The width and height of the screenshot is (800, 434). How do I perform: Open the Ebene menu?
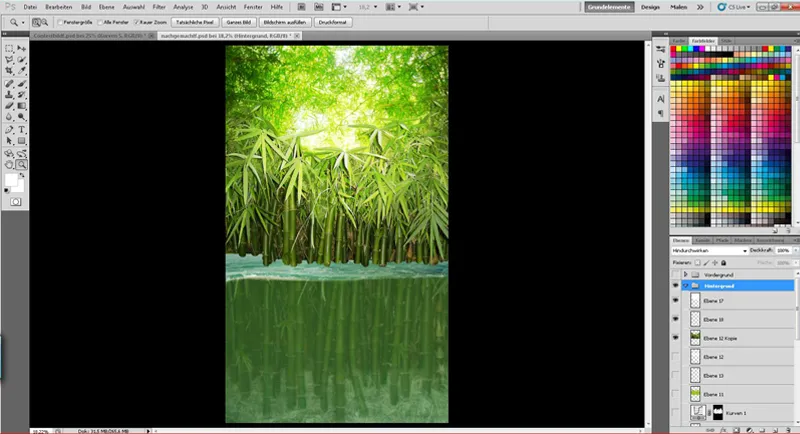point(107,7)
